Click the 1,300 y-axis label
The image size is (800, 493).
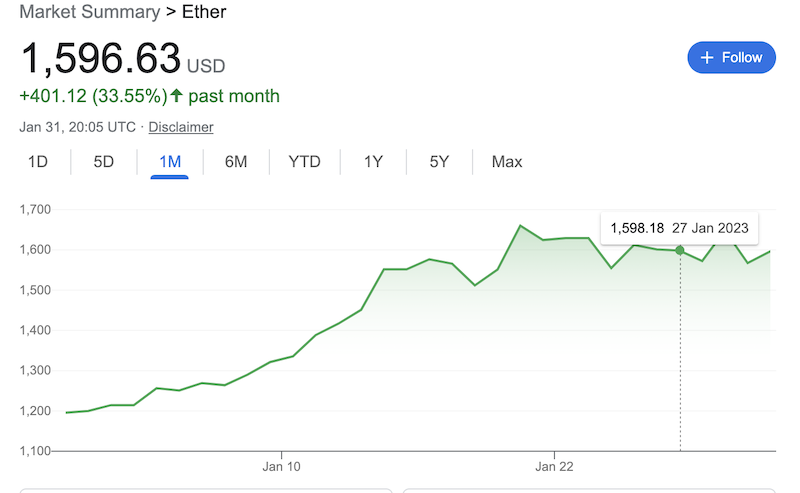click(x=35, y=371)
